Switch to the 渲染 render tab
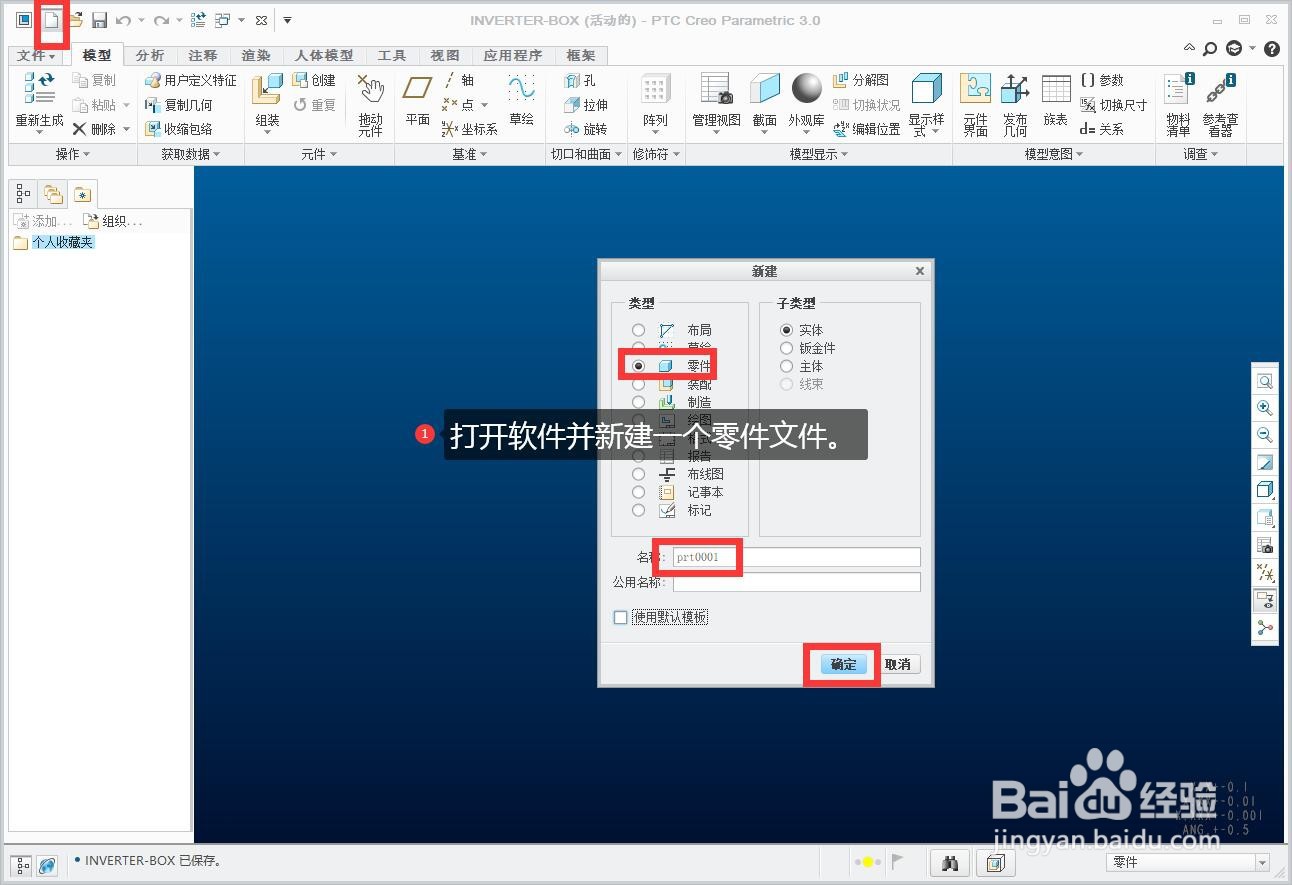 pyautogui.click(x=256, y=55)
